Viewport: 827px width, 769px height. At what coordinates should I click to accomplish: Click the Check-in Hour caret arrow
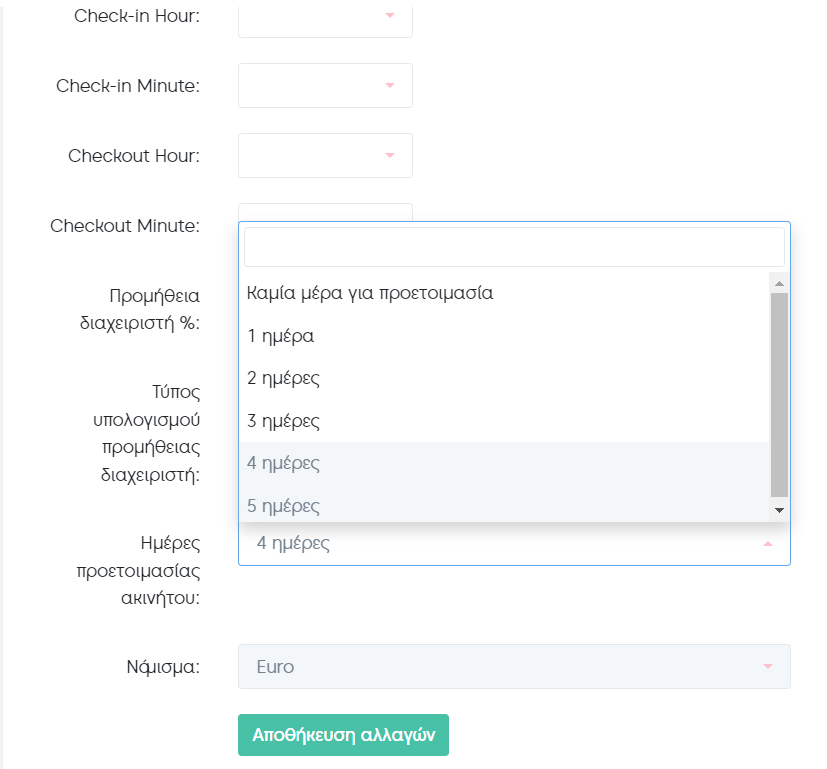tap(390, 15)
